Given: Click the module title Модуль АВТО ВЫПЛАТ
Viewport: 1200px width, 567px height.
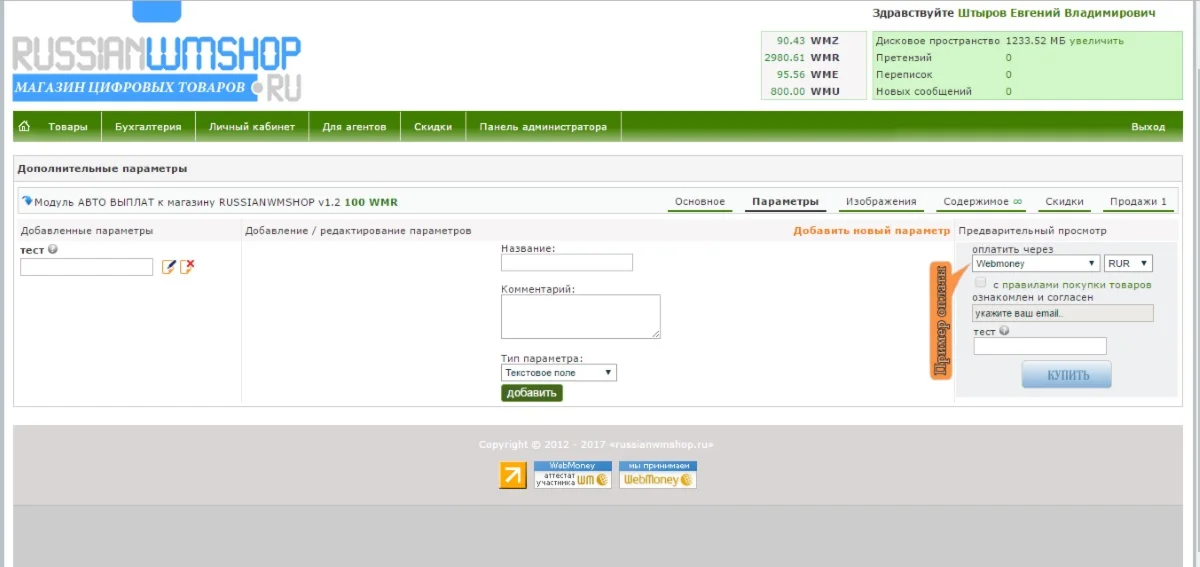Looking at the screenshot, I should (x=187, y=202).
